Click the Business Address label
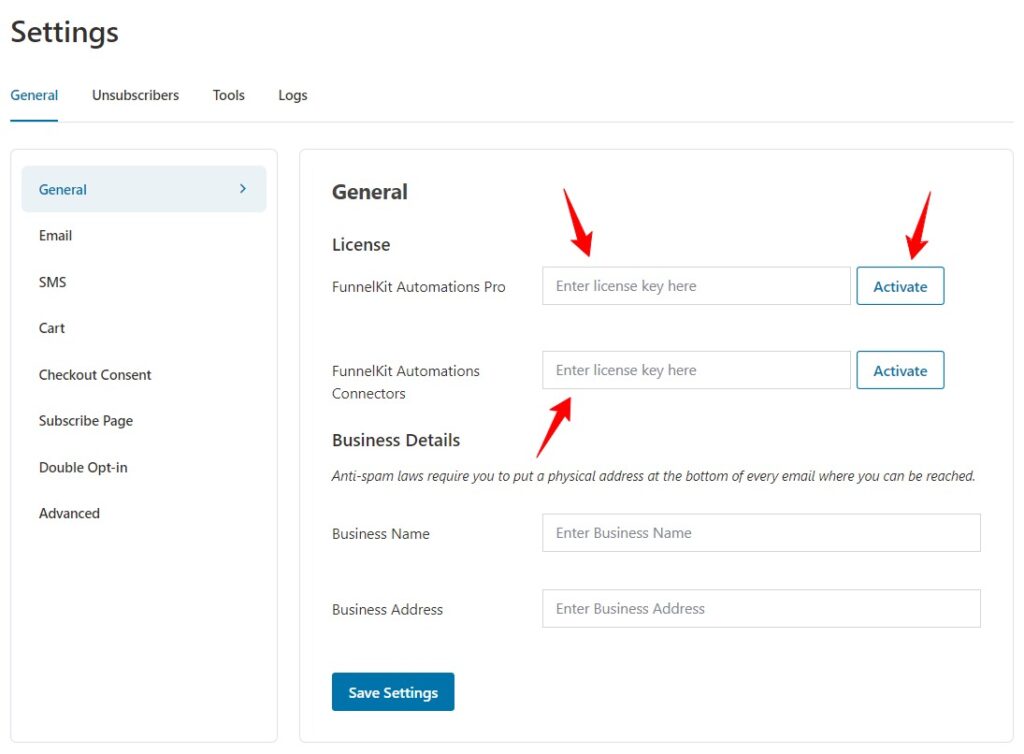The height and width of the screenshot is (754, 1024). (387, 610)
